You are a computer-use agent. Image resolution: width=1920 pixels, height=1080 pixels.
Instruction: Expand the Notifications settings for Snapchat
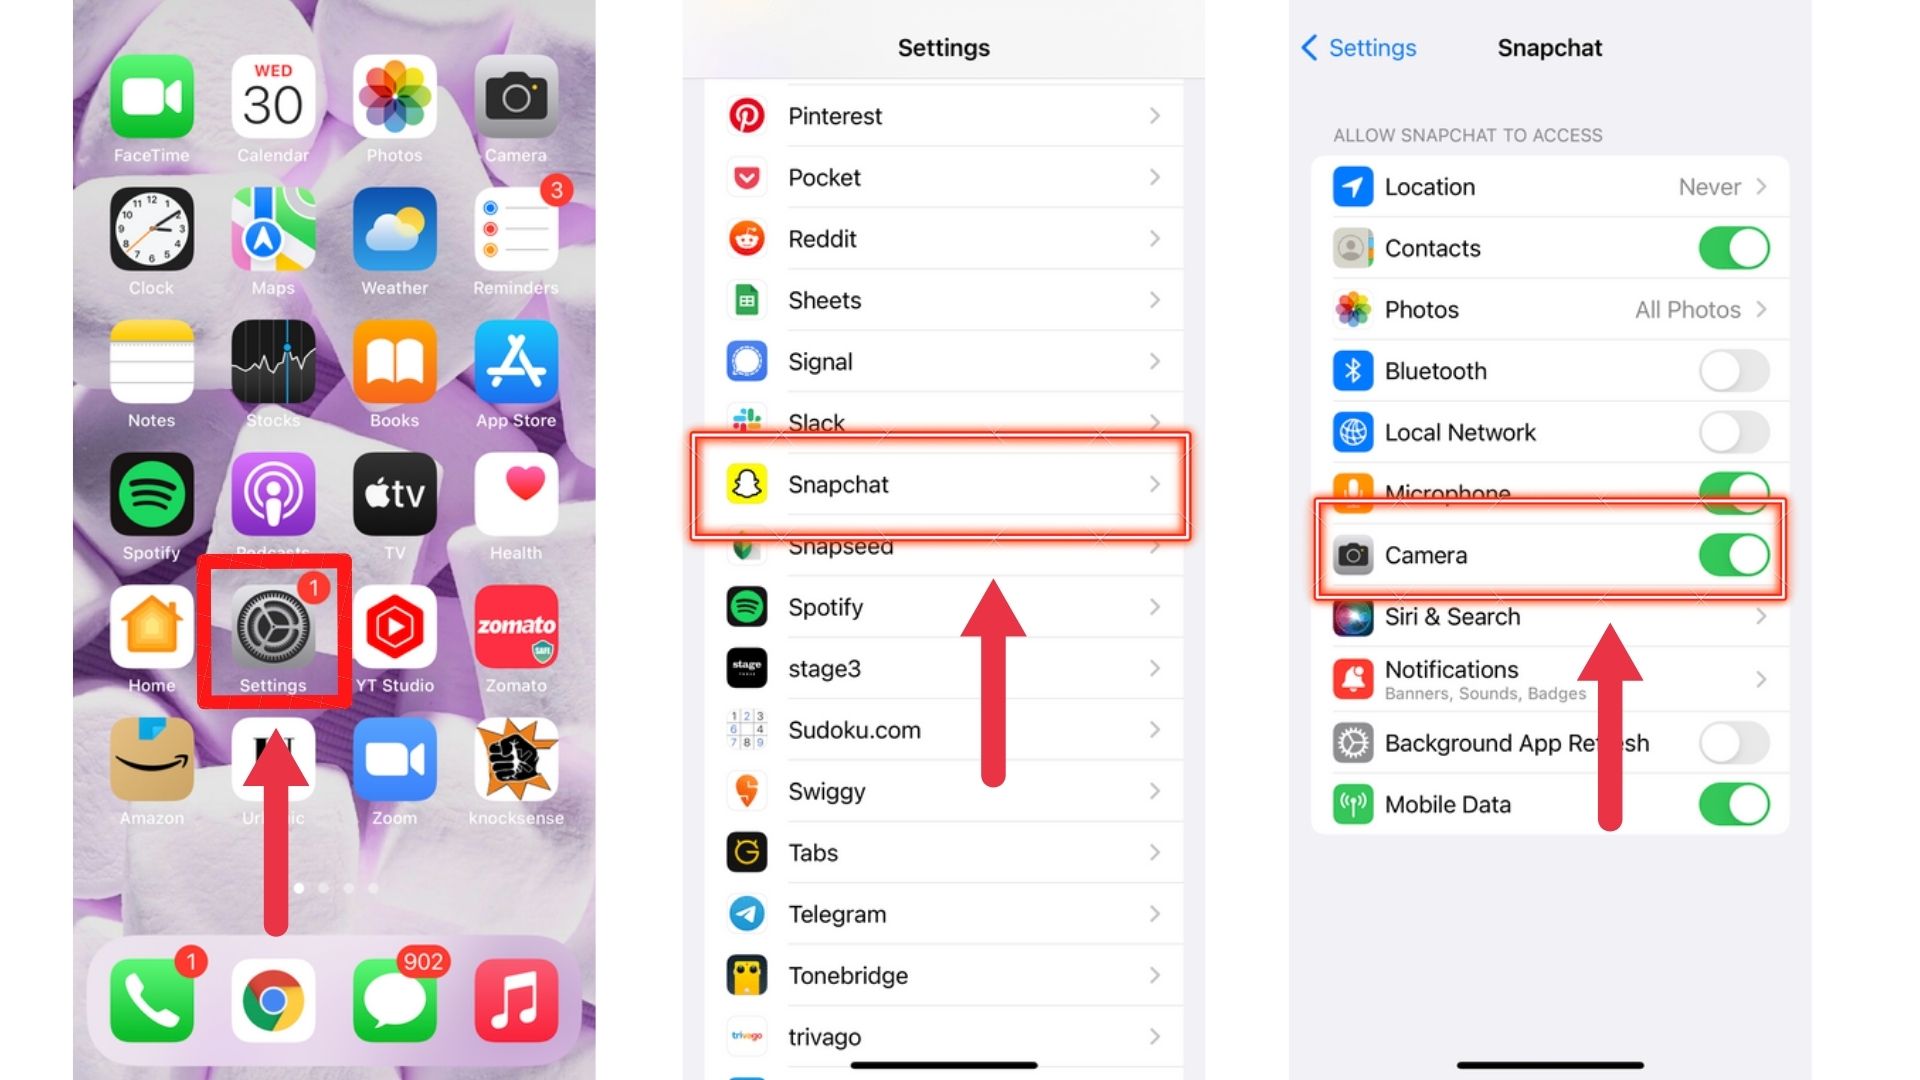point(1556,678)
